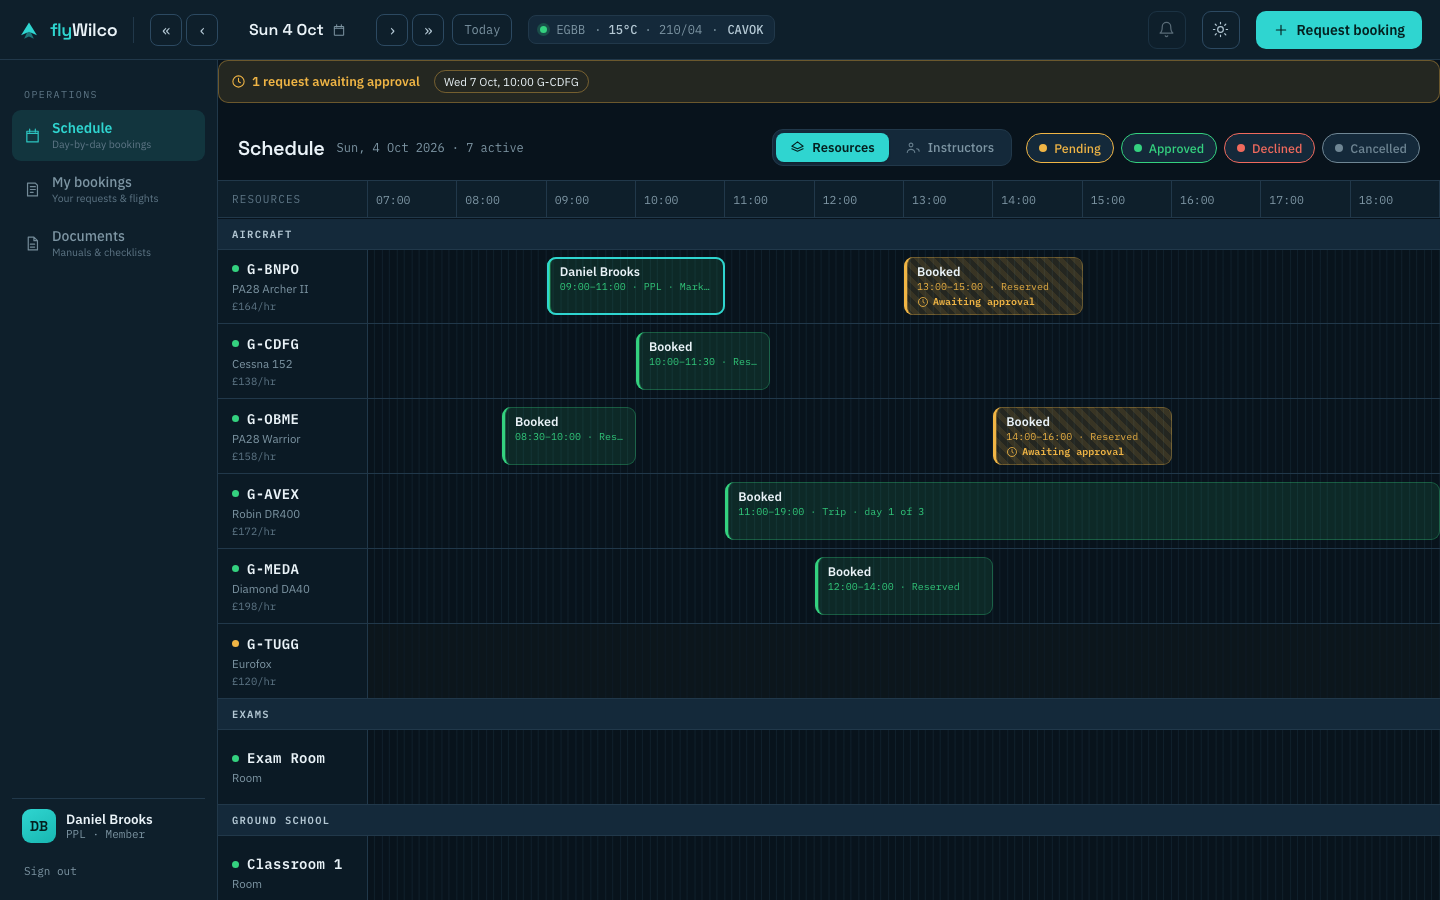Screen dimensions: 1440x900
Task: Select the G-AVEX Robin DR400 resource
Action: click(x=292, y=511)
